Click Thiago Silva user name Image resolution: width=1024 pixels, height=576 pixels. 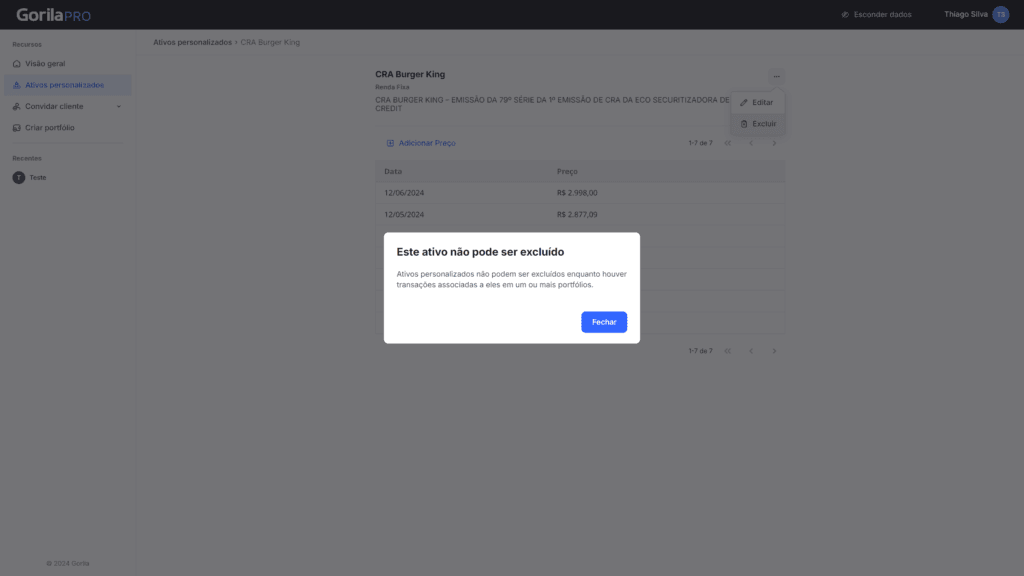966,14
